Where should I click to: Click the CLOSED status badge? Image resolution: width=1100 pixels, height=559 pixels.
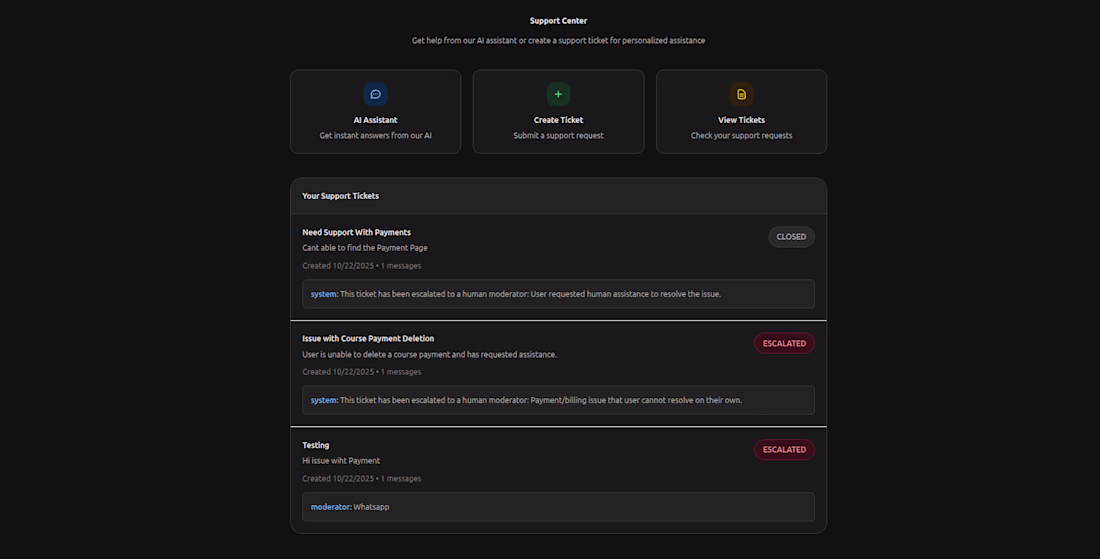tap(791, 237)
